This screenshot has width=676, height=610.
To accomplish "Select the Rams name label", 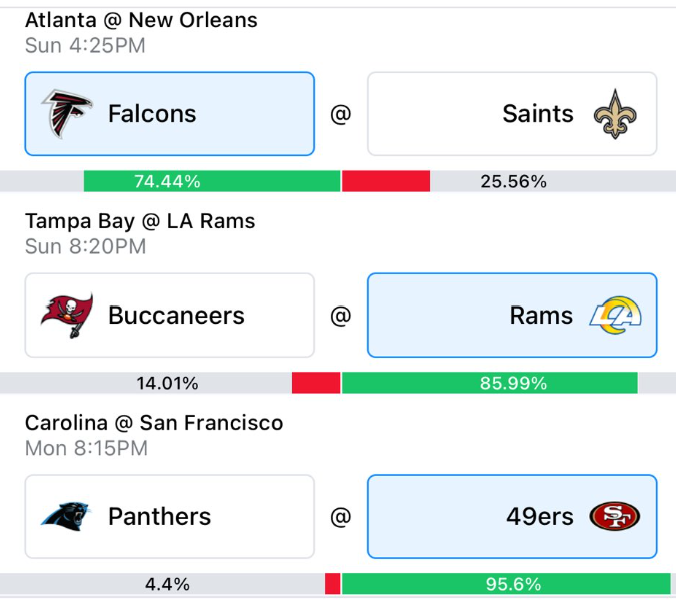I will click(x=541, y=316).
